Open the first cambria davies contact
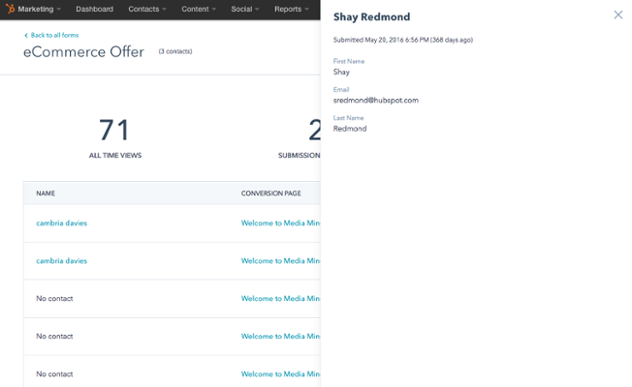The height and width of the screenshot is (387, 632). [62, 223]
